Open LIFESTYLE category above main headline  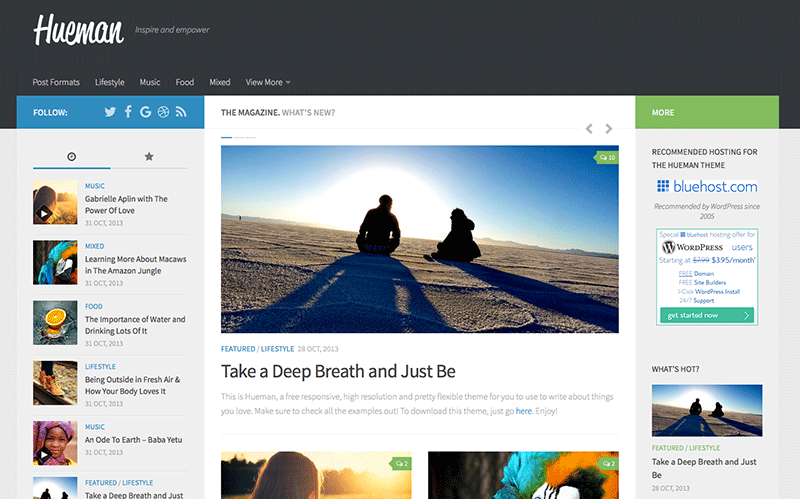point(277,349)
